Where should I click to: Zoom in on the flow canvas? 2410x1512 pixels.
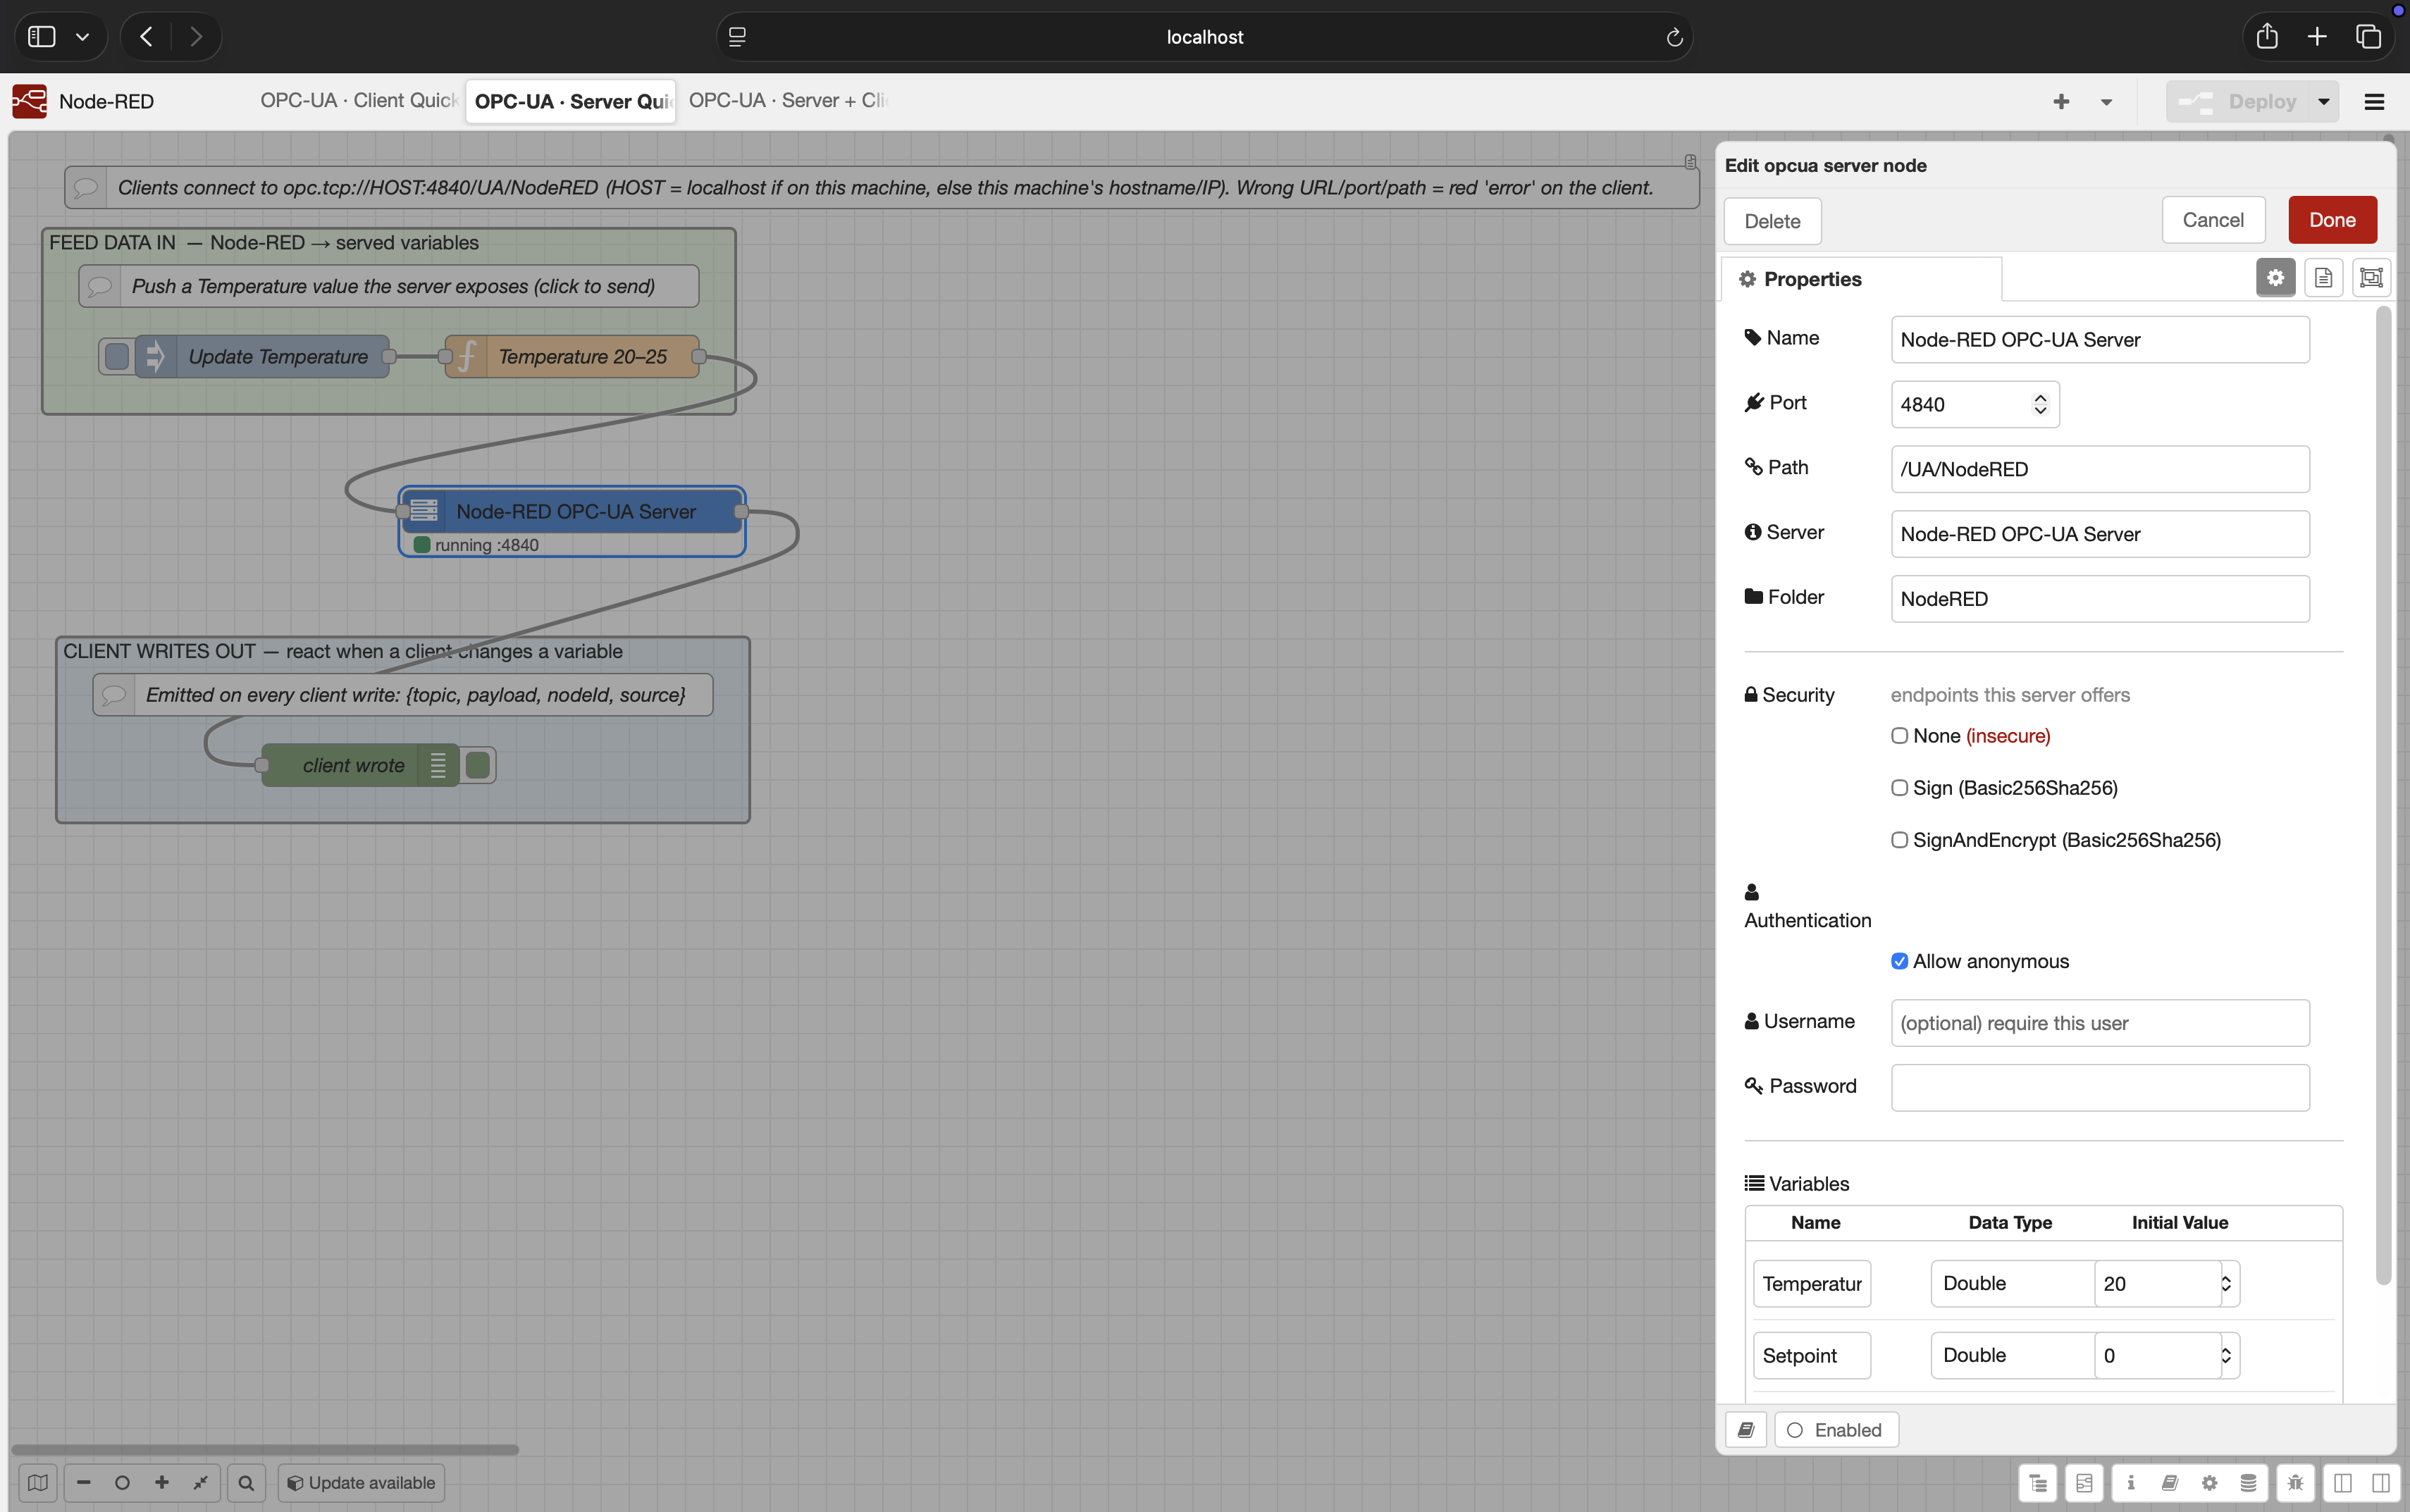(x=161, y=1483)
